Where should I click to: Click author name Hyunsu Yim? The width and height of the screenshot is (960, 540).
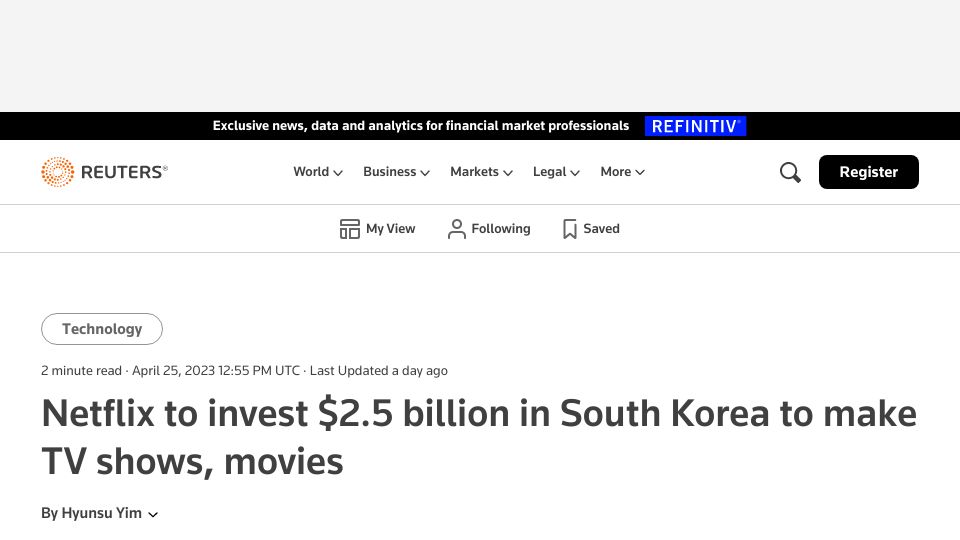click(102, 513)
